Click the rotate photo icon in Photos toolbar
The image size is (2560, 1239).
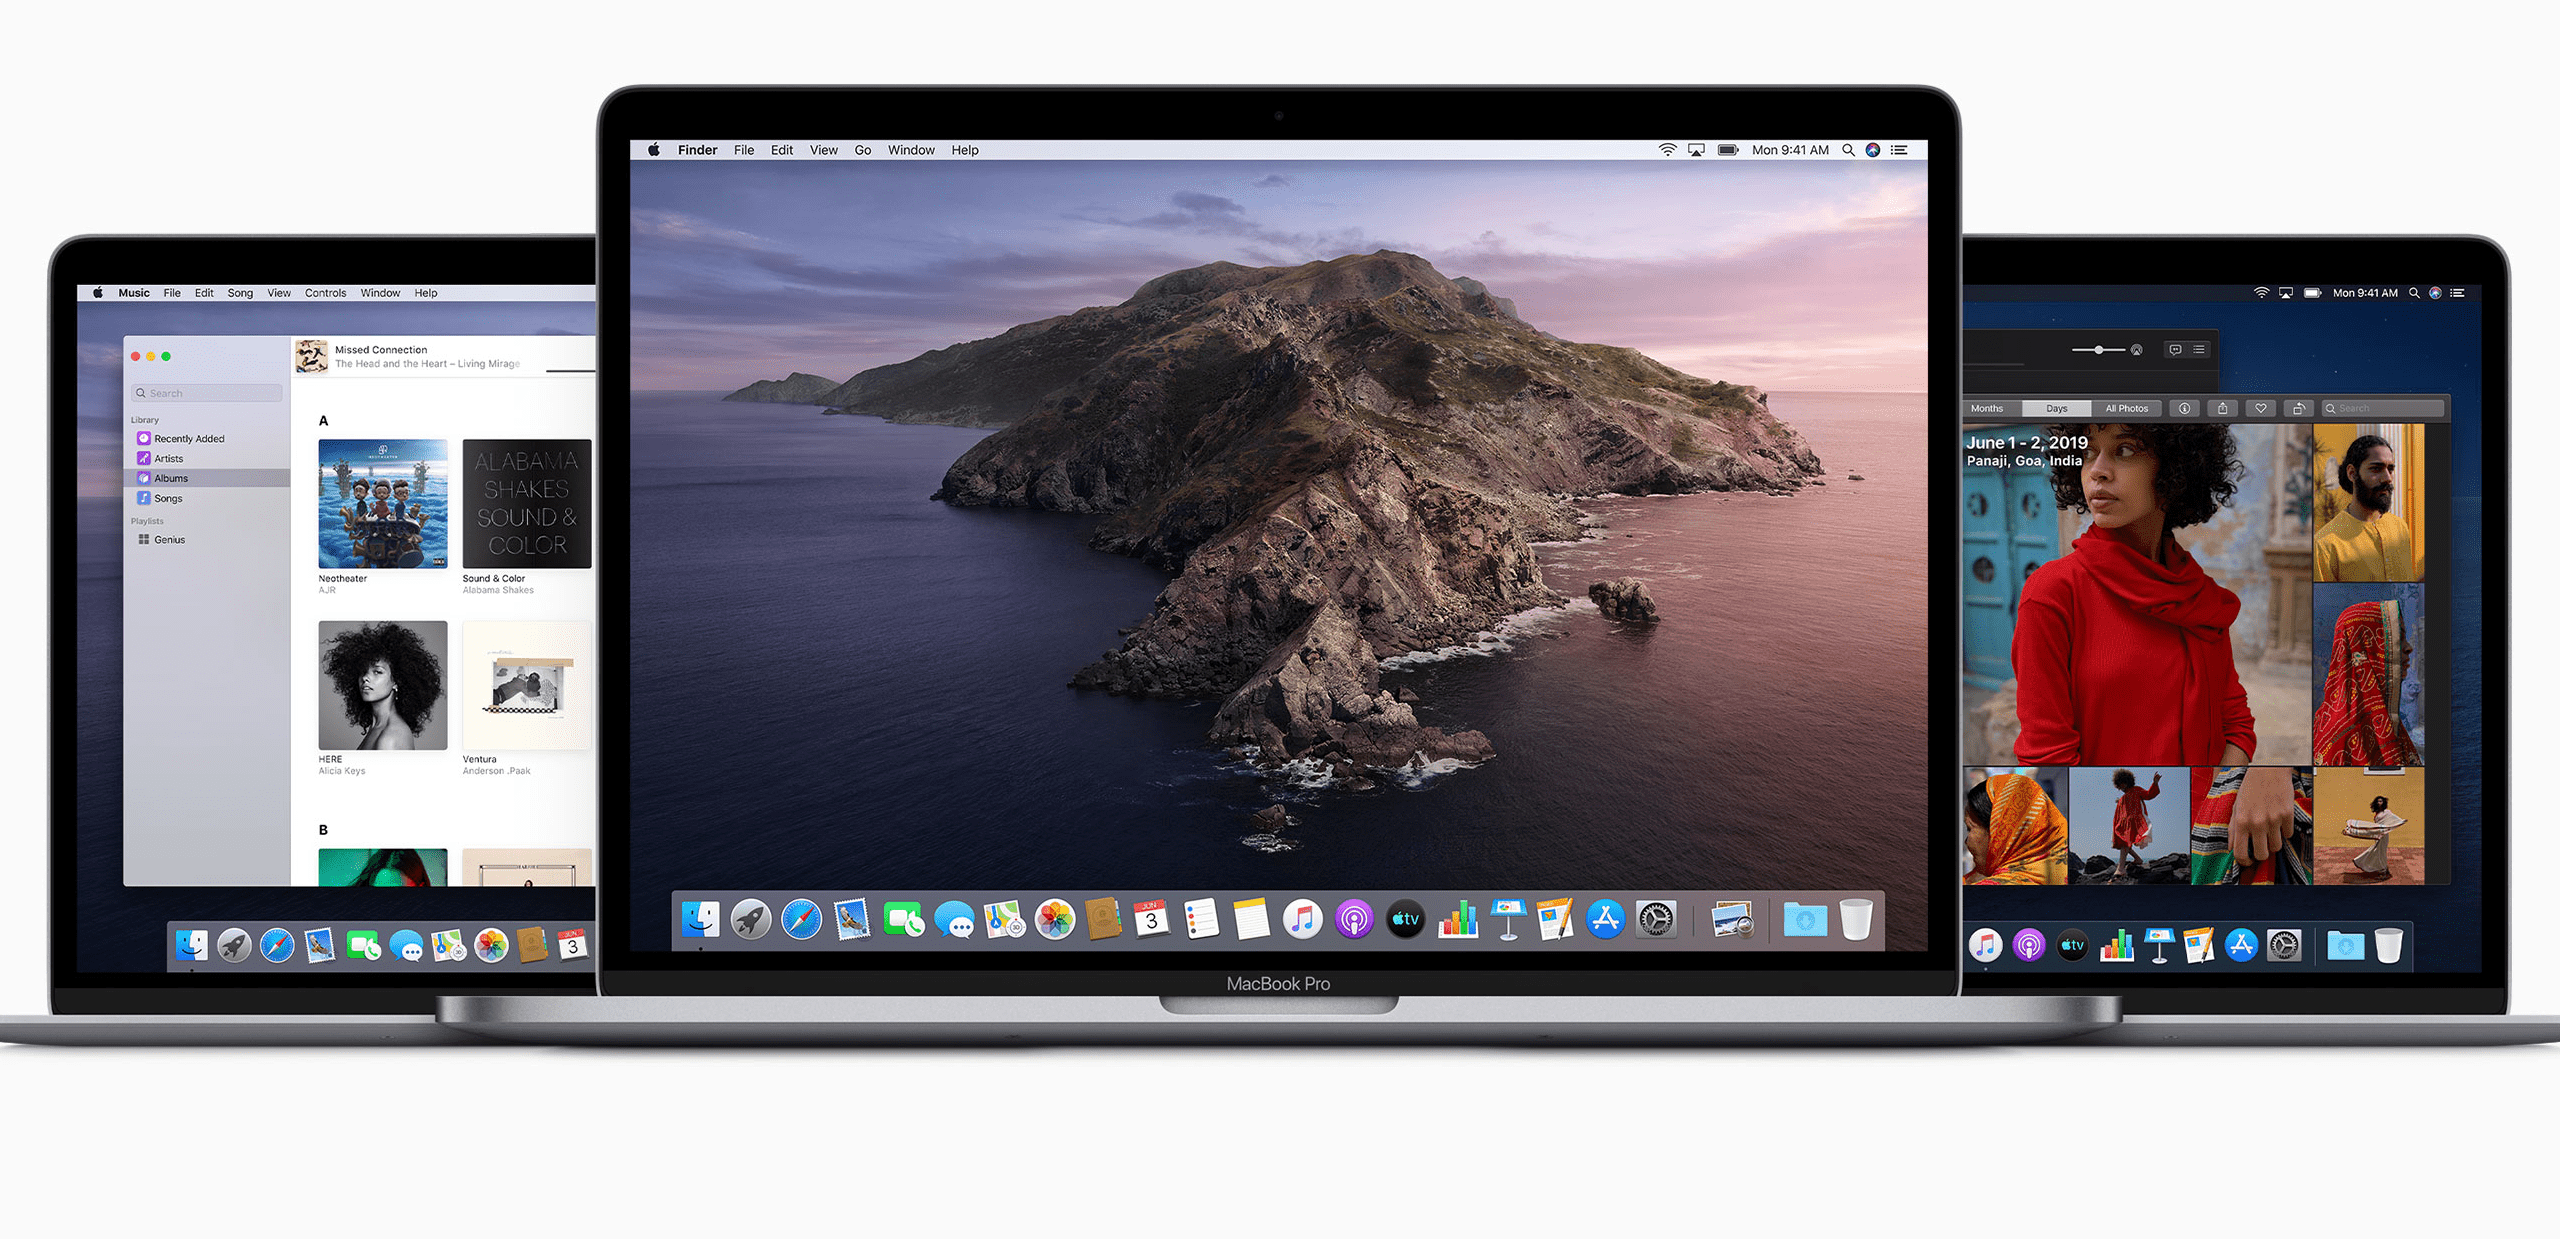tap(2299, 408)
